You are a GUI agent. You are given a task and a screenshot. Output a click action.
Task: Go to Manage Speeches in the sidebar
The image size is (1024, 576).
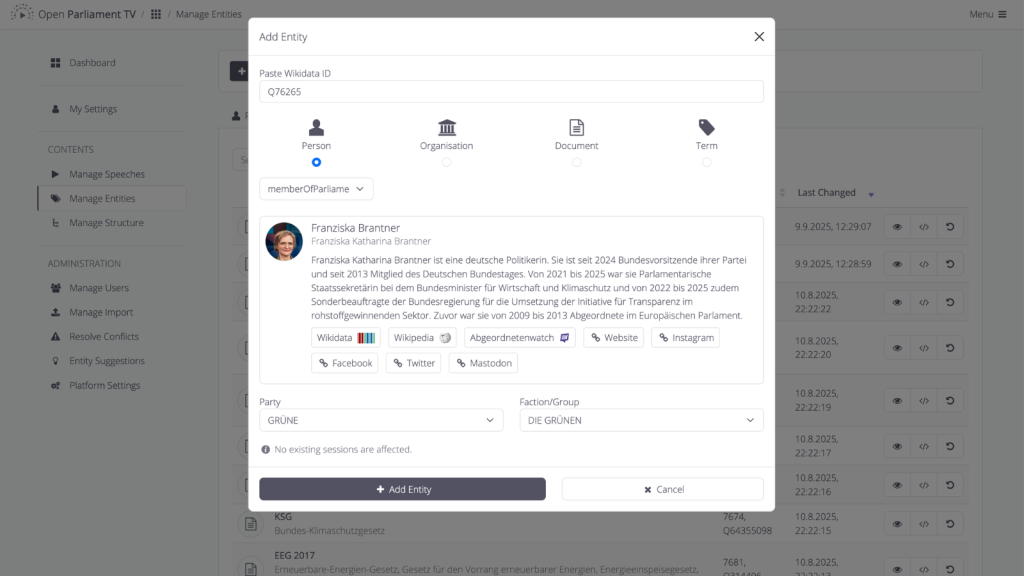[106, 174]
